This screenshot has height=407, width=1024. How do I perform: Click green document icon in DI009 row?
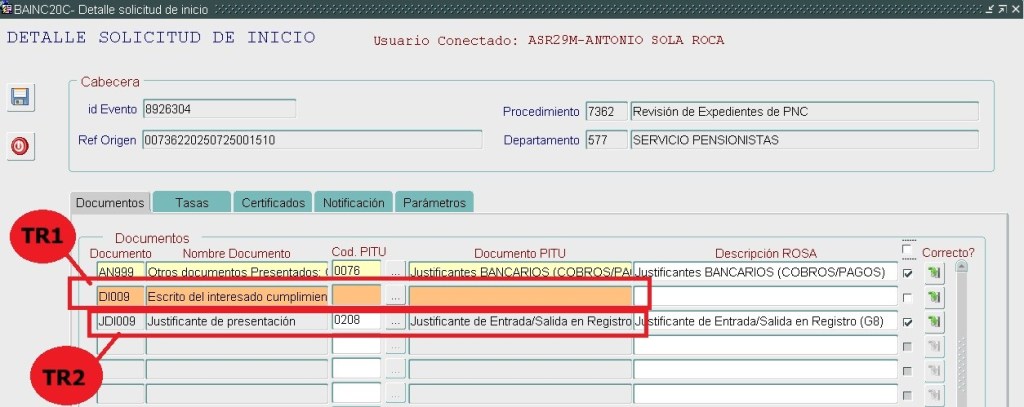[934, 297]
